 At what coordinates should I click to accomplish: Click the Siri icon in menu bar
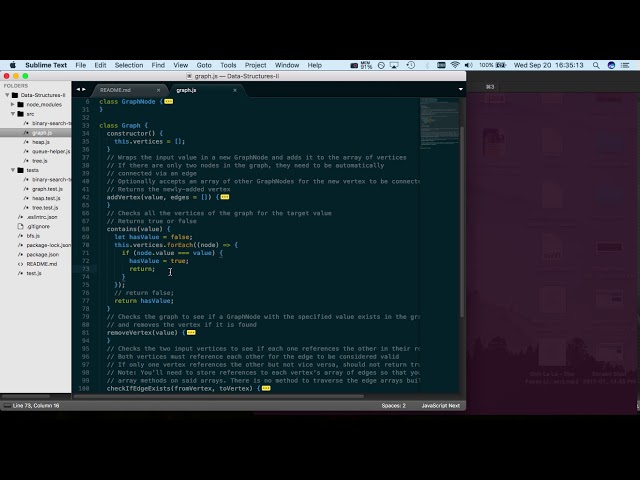pos(611,65)
